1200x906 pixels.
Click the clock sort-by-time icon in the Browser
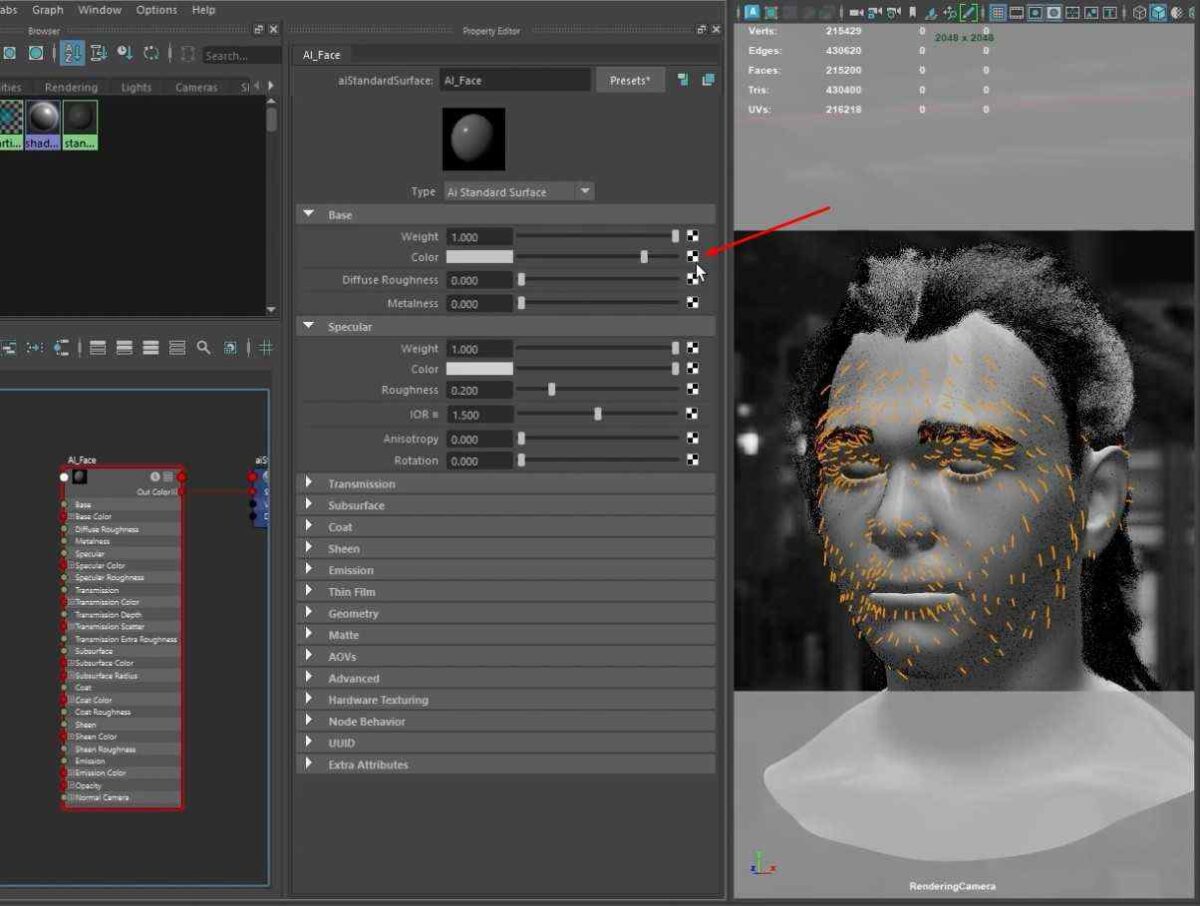point(125,54)
